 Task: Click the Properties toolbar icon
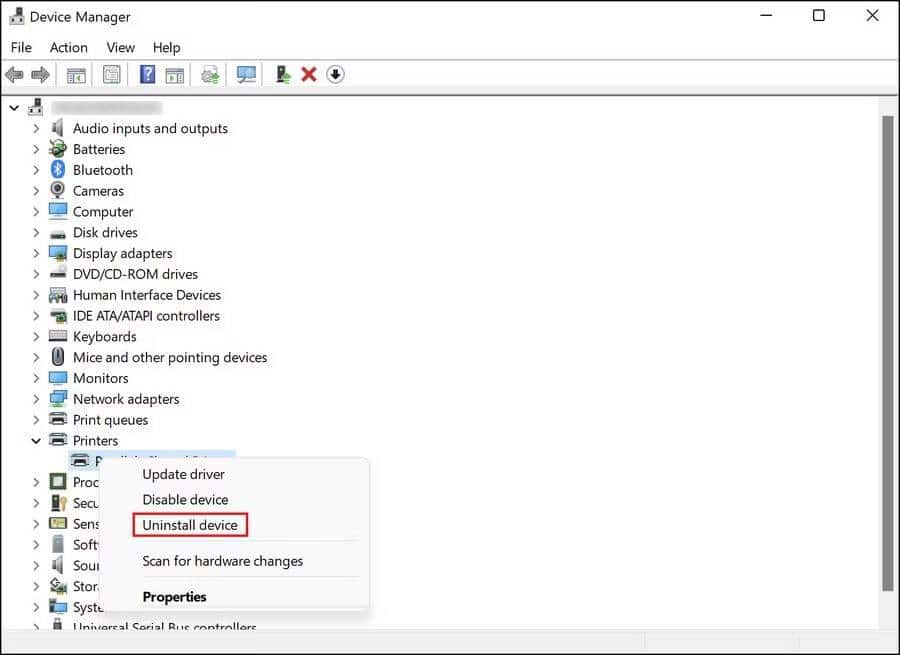(x=111, y=74)
